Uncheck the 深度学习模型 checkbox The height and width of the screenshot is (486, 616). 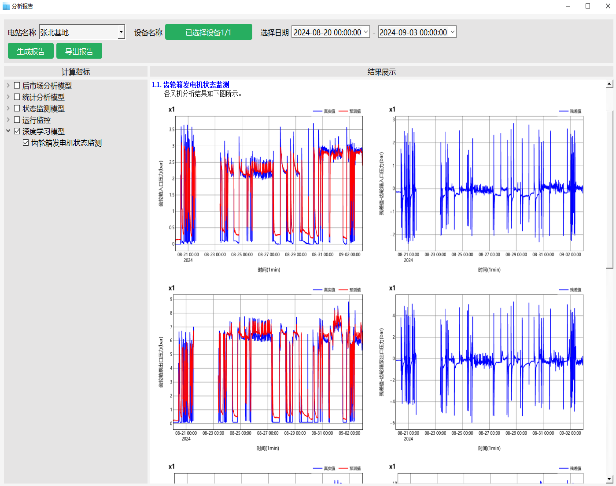pyautogui.click(x=18, y=131)
